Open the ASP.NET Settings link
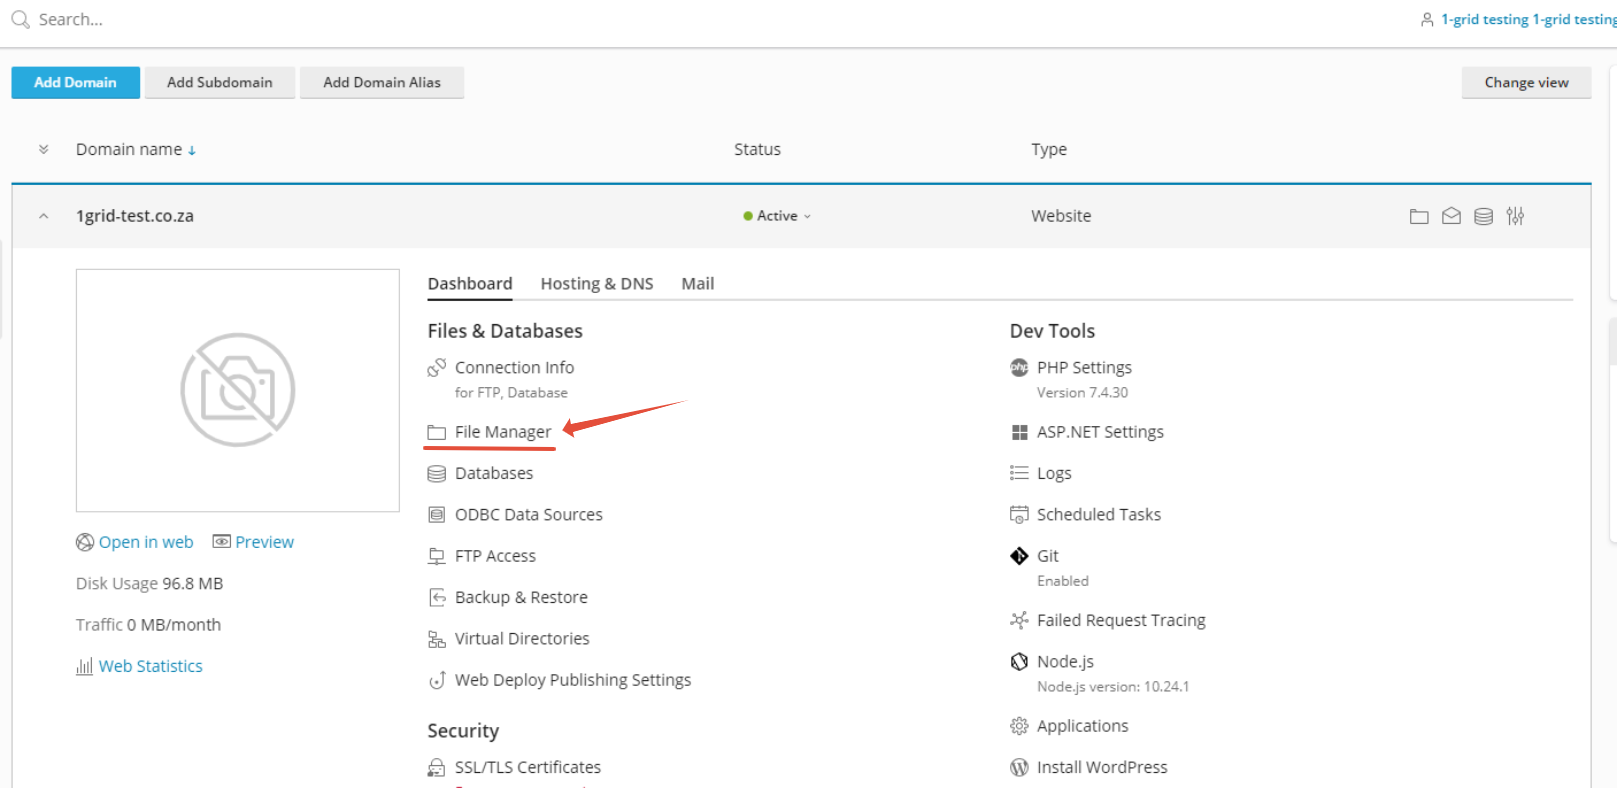This screenshot has height=788, width=1617. [x=1100, y=432]
